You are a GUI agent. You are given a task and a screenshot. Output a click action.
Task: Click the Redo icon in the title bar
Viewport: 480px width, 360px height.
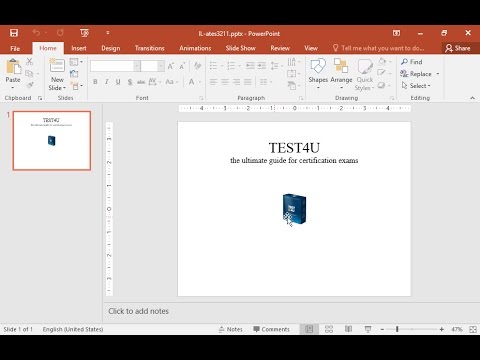60,33
